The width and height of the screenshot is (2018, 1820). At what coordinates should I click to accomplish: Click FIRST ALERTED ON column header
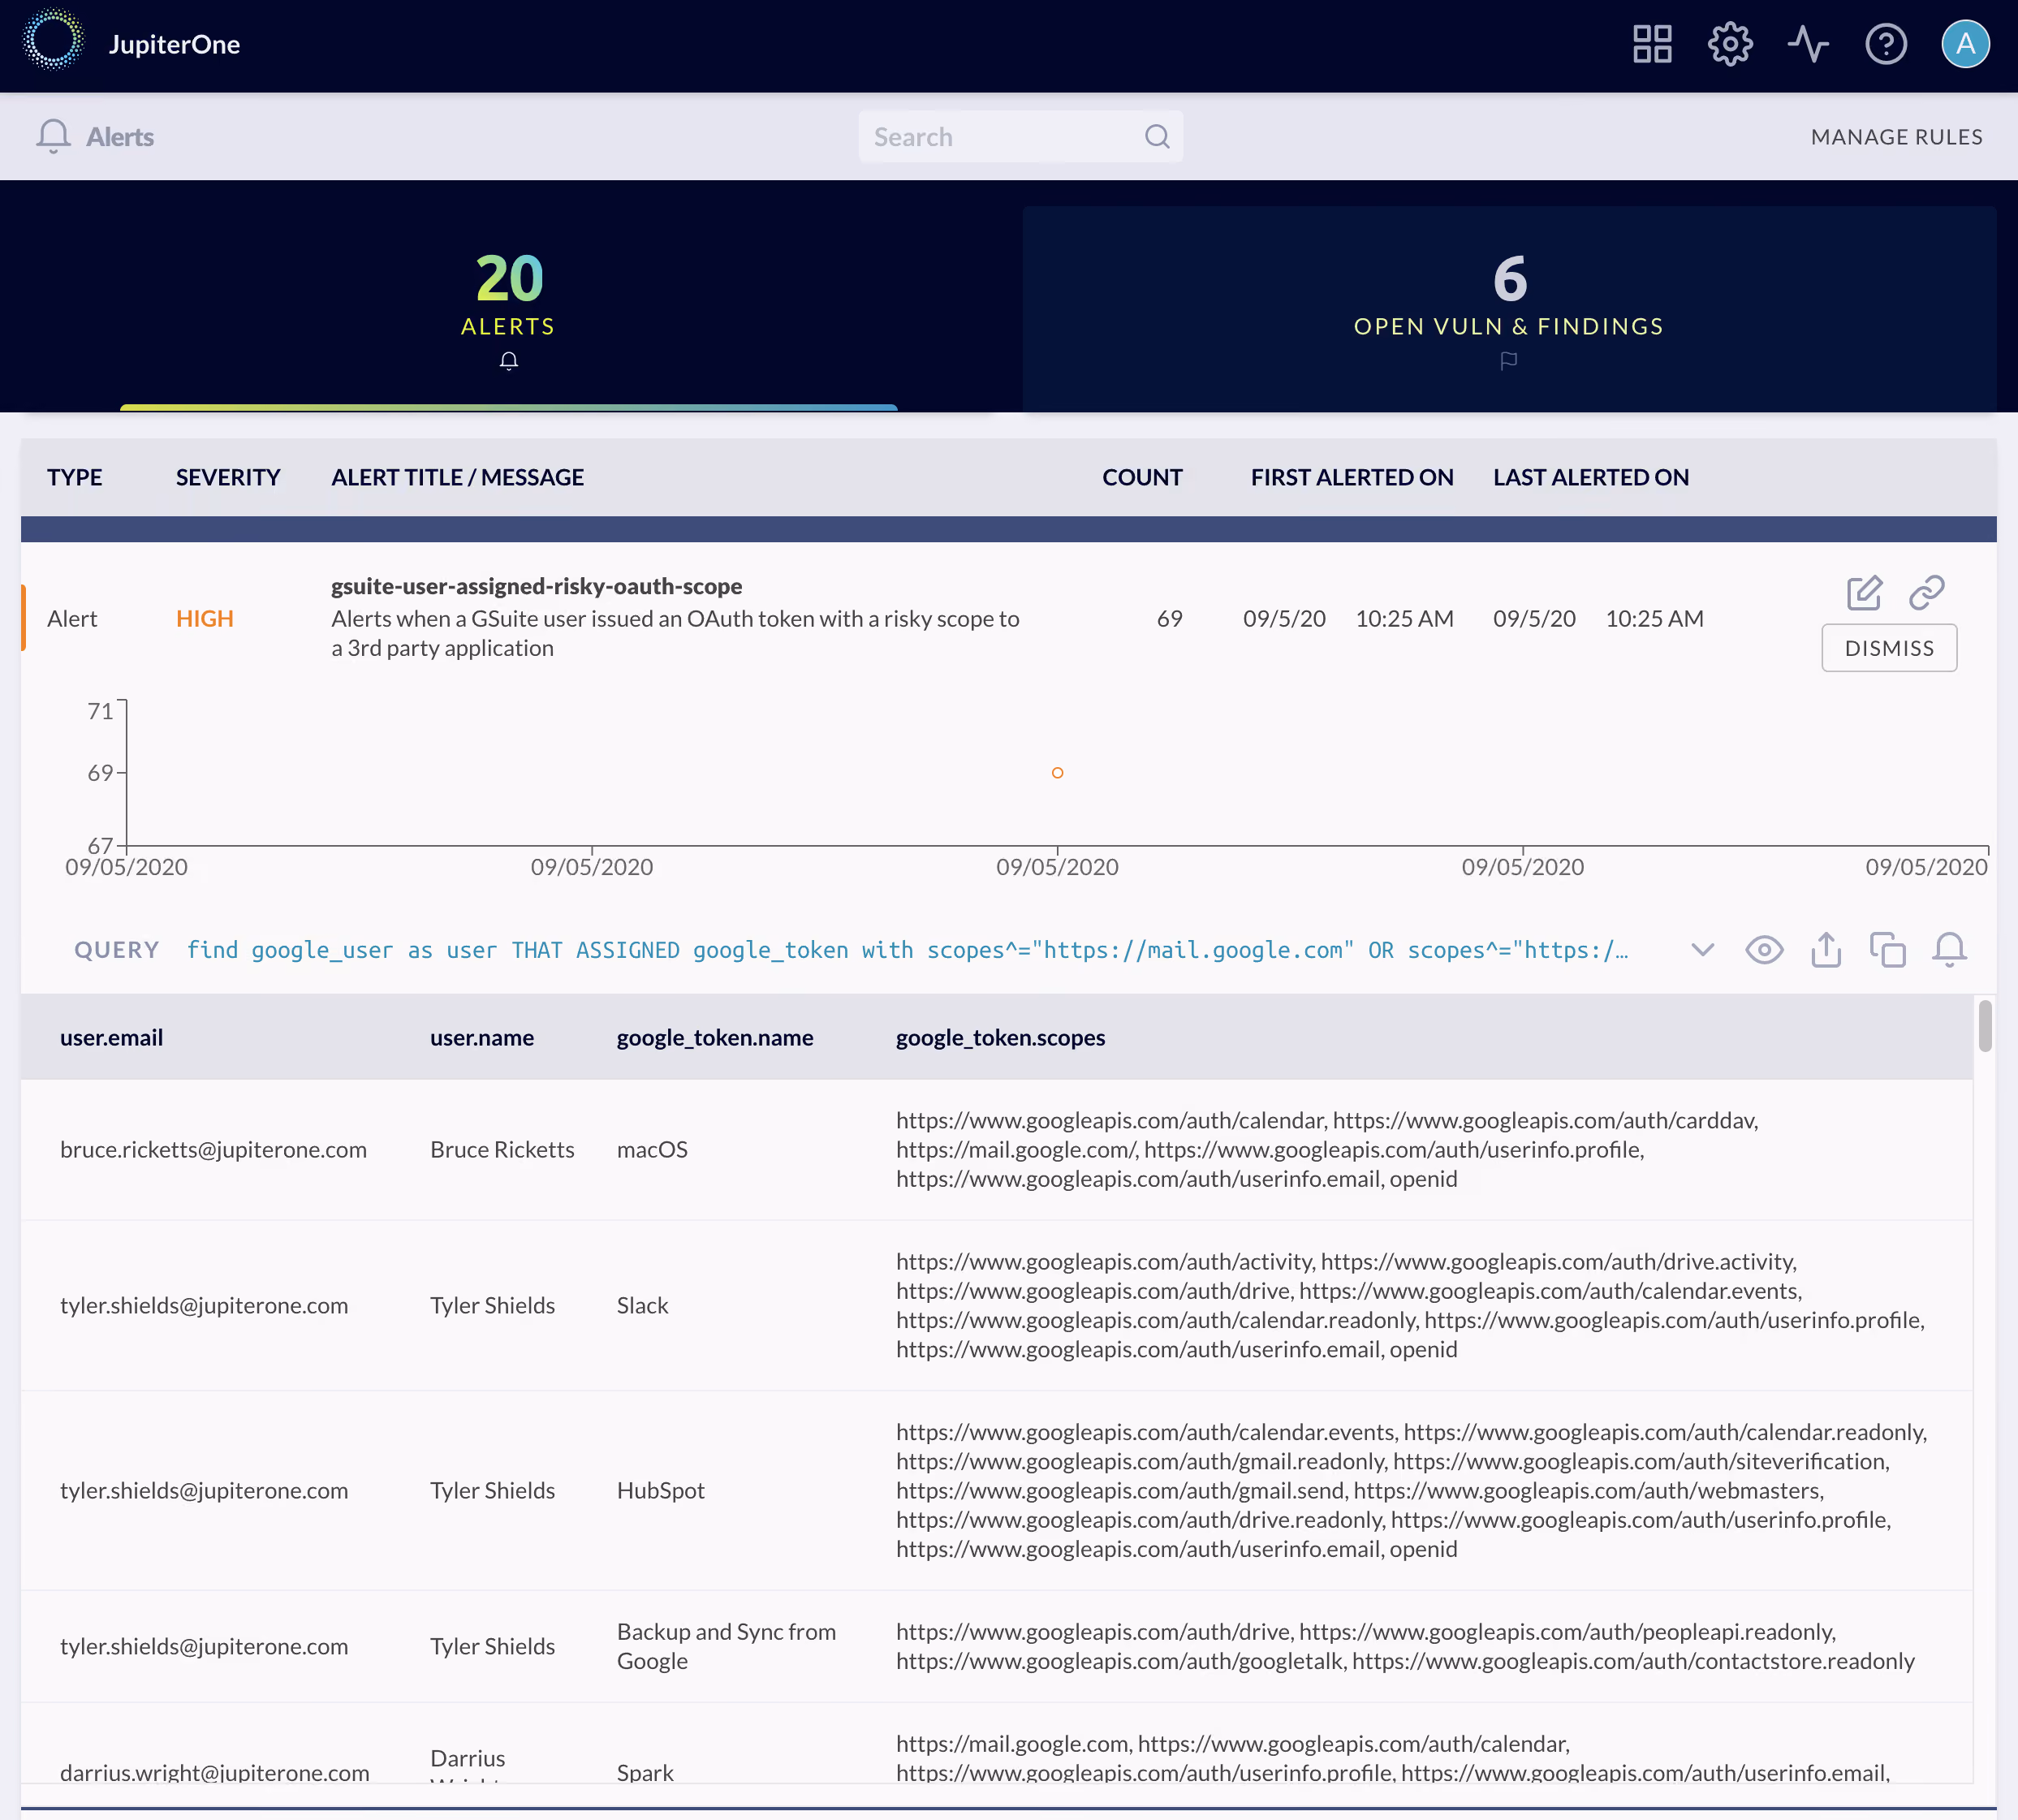[1352, 477]
